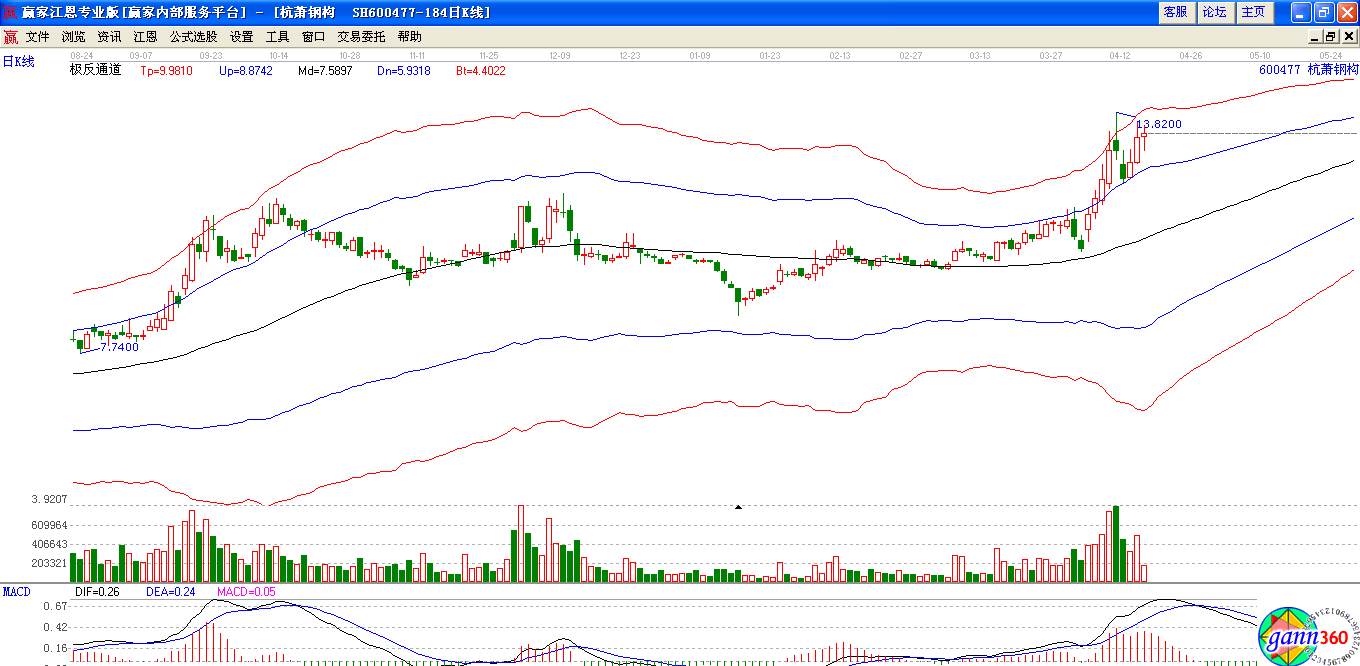The height and width of the screenshot is (666, 1360).
Task: Close the inner chart window
Action: pyautogui.click(x=1347, y=37)
